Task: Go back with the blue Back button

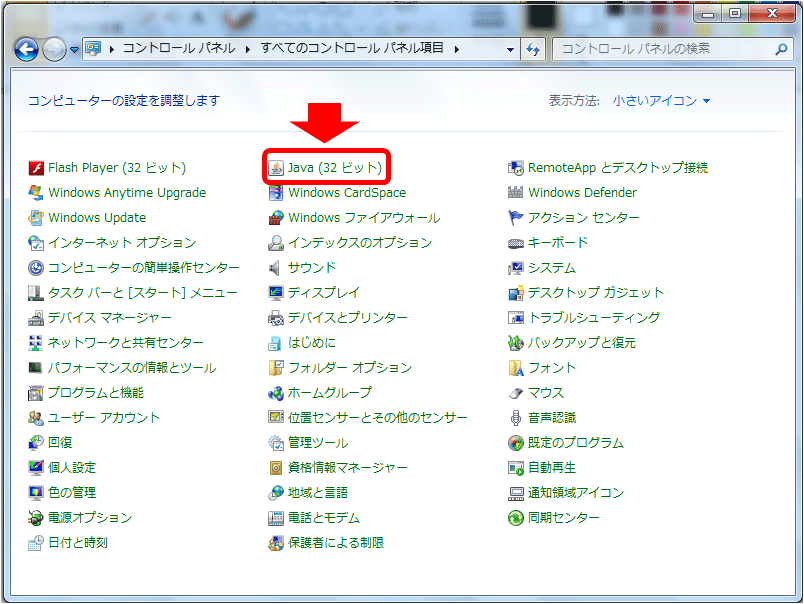Action: tap(27, 50)
